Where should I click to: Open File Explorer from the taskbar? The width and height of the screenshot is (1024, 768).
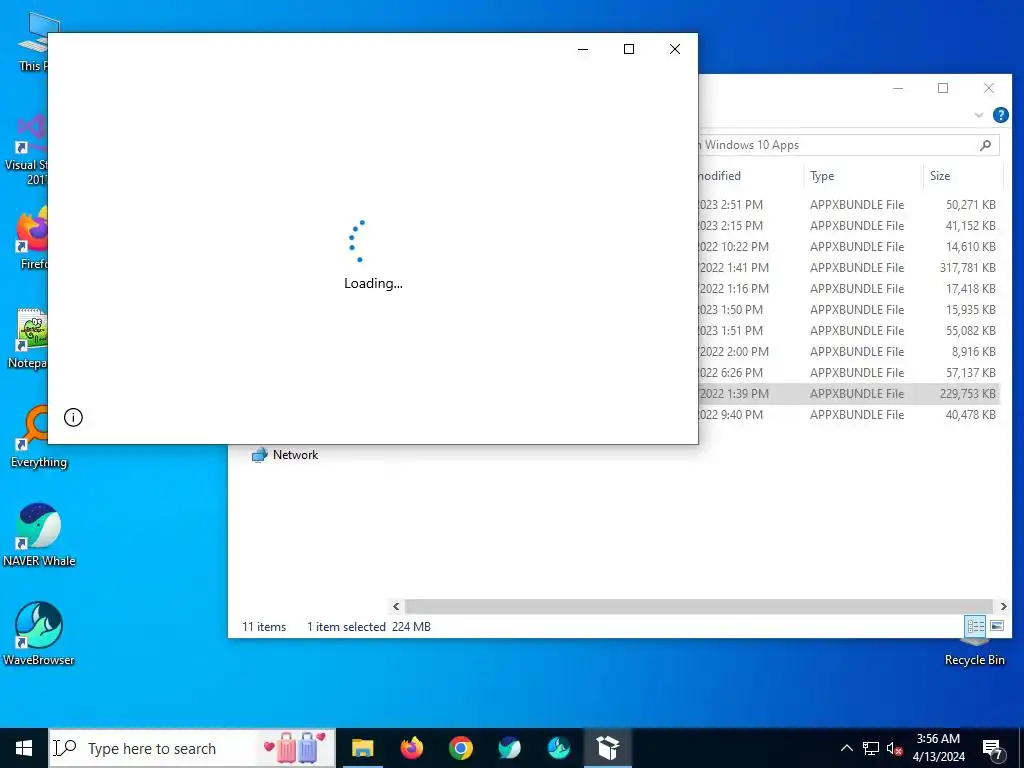click(x=362, y=748)
